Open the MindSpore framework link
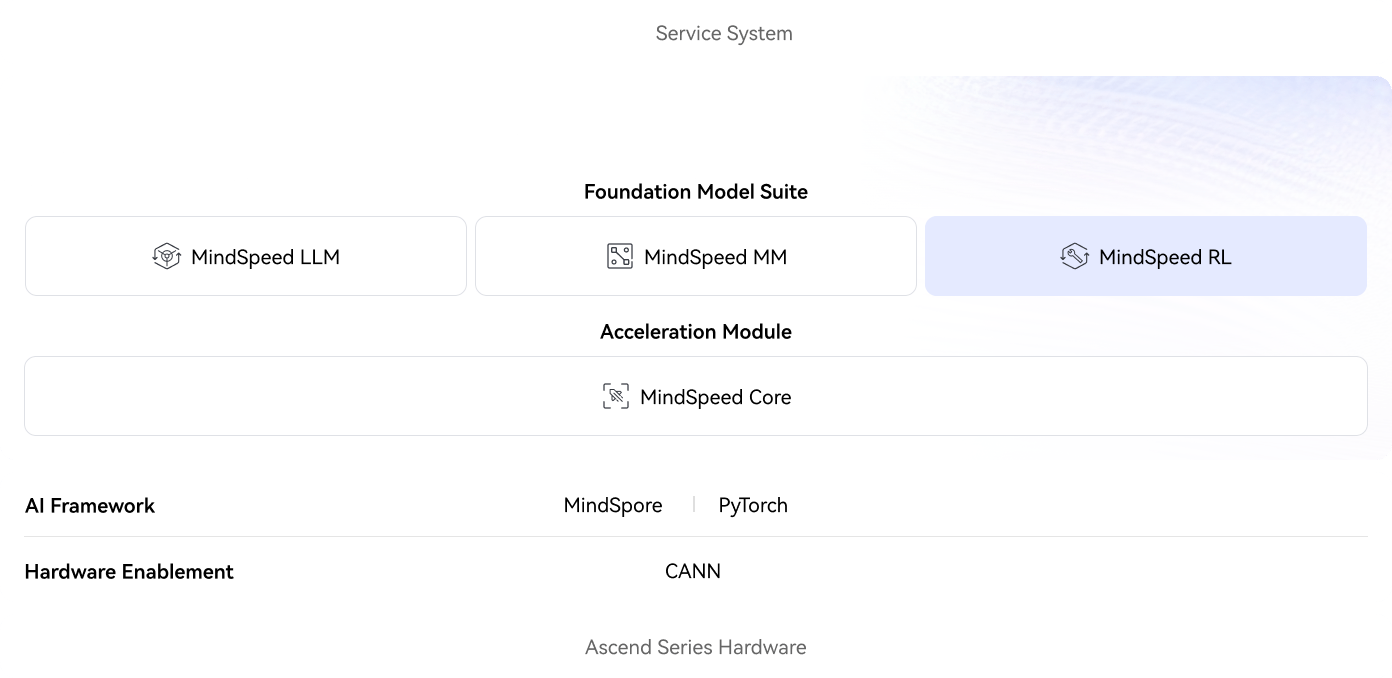 coord(613,505)
